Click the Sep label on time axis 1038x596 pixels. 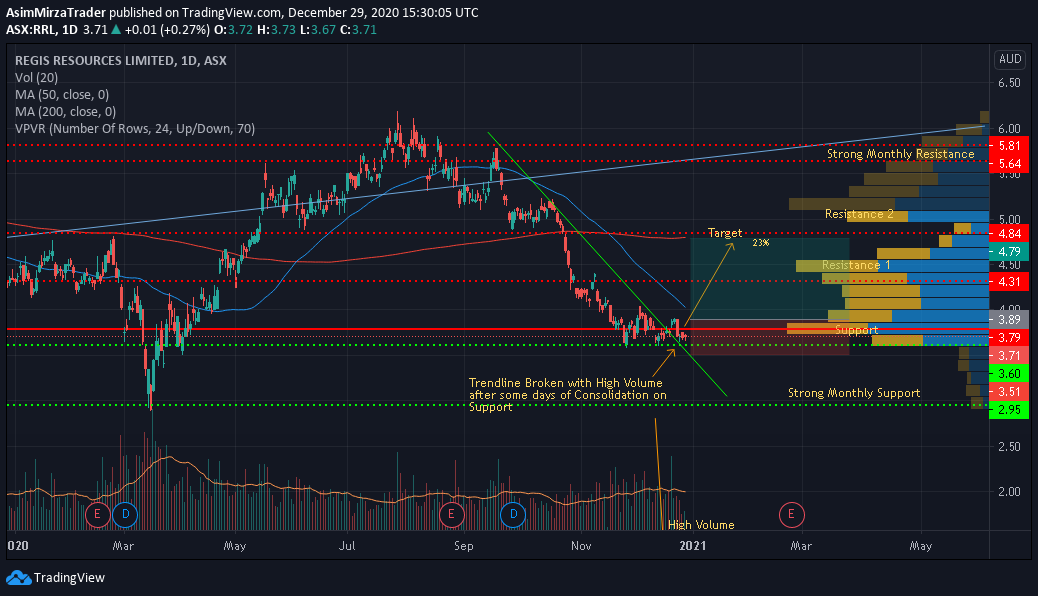[x=463, y=546]
